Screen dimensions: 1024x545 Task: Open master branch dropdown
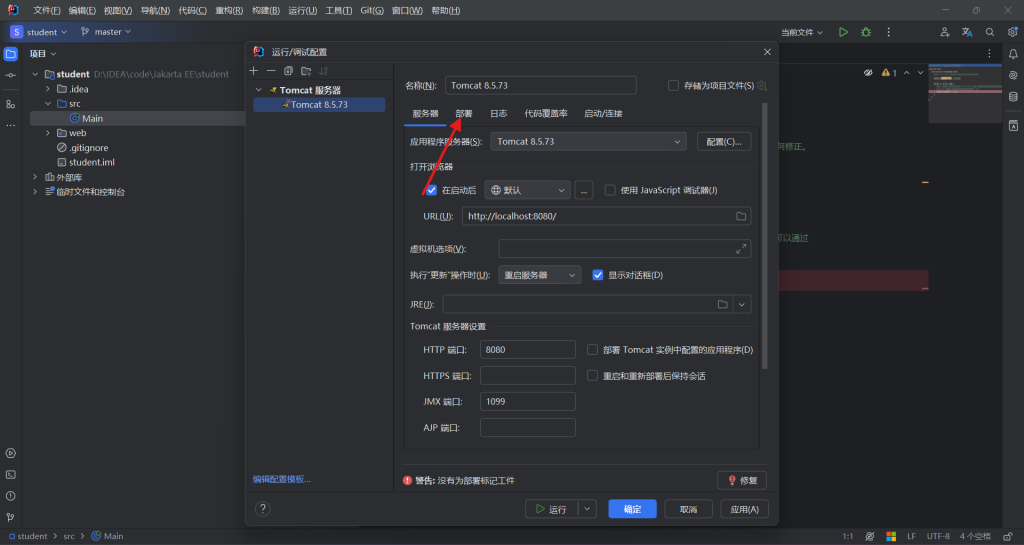pos(106,31)
